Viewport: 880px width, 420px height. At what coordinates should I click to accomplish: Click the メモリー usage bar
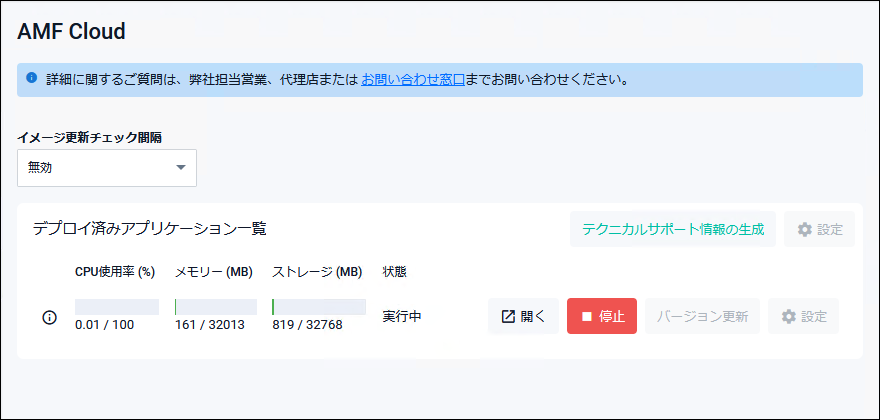[216, 307]
